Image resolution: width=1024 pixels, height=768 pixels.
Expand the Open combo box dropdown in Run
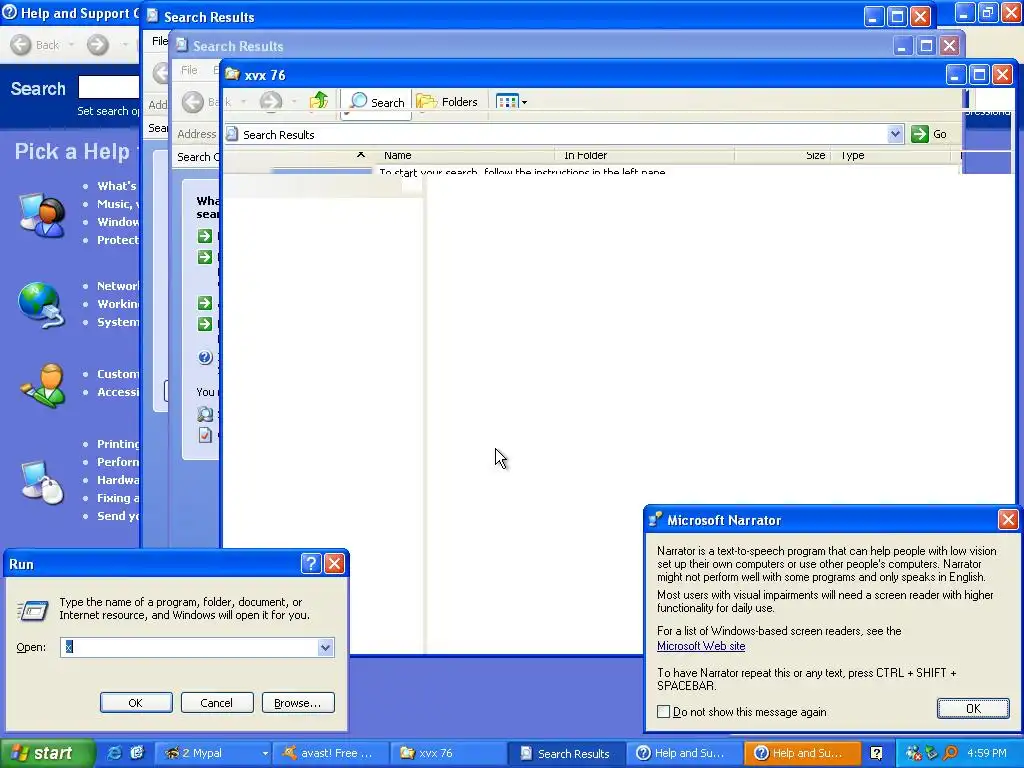[x=325, y=647]
